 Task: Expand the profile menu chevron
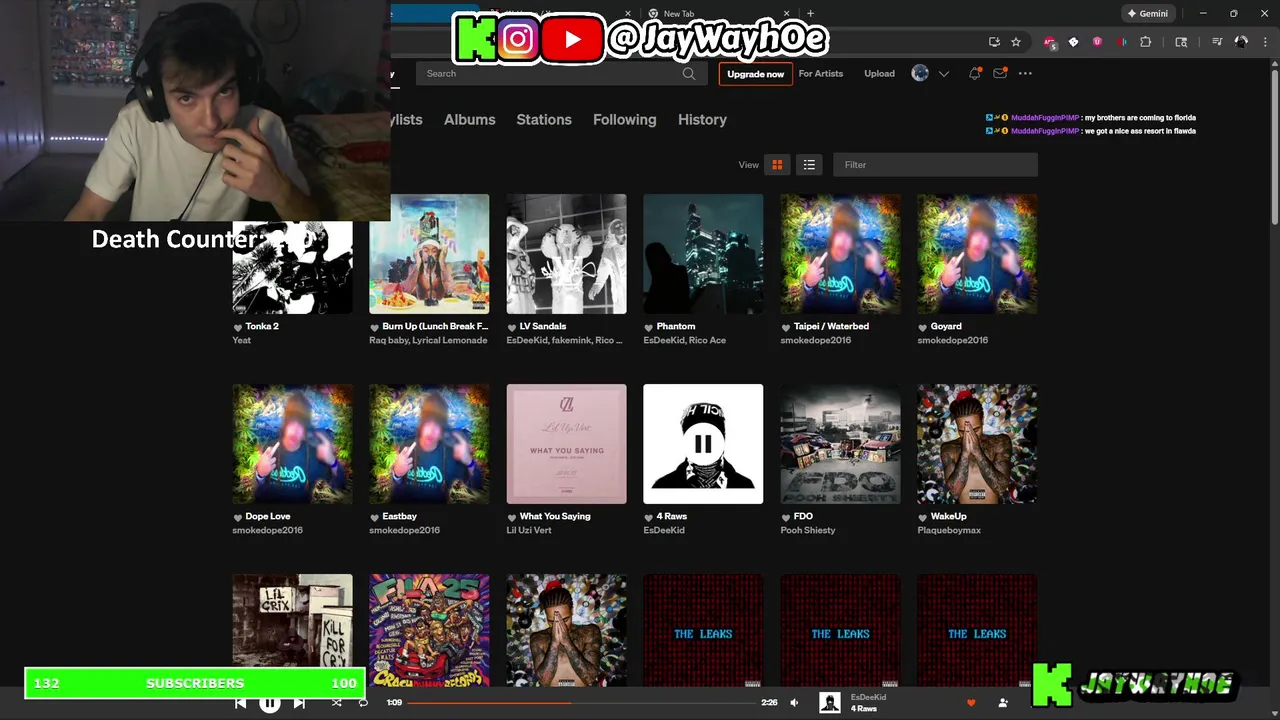pos(943,74)
